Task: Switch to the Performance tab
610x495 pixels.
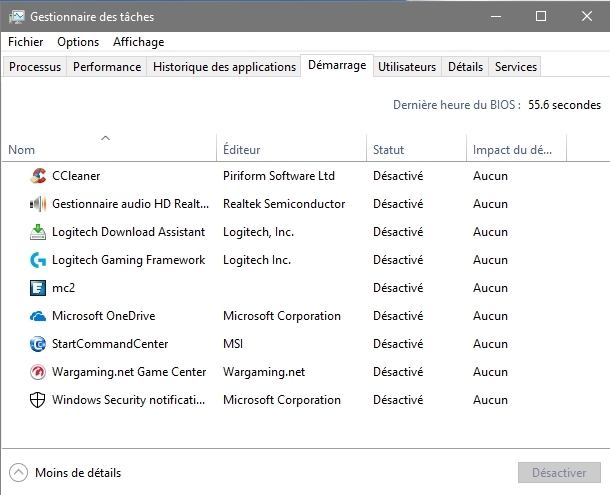Action: (x=107, y=67)
